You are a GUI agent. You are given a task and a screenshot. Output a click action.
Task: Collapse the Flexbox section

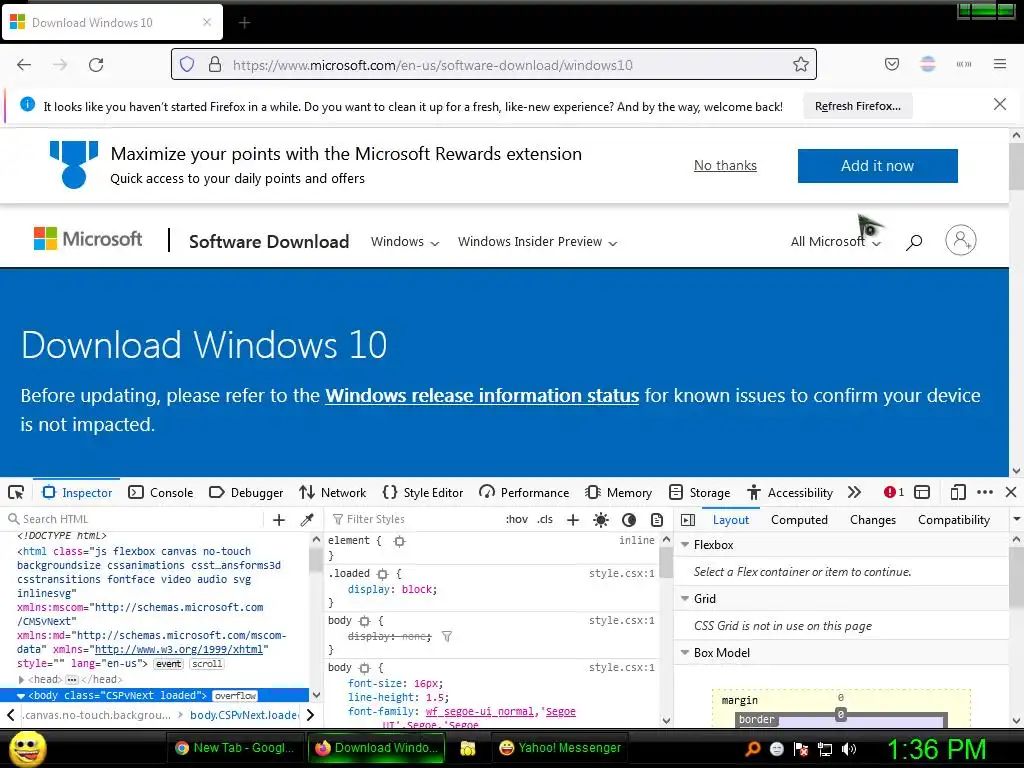click(685, 545)
